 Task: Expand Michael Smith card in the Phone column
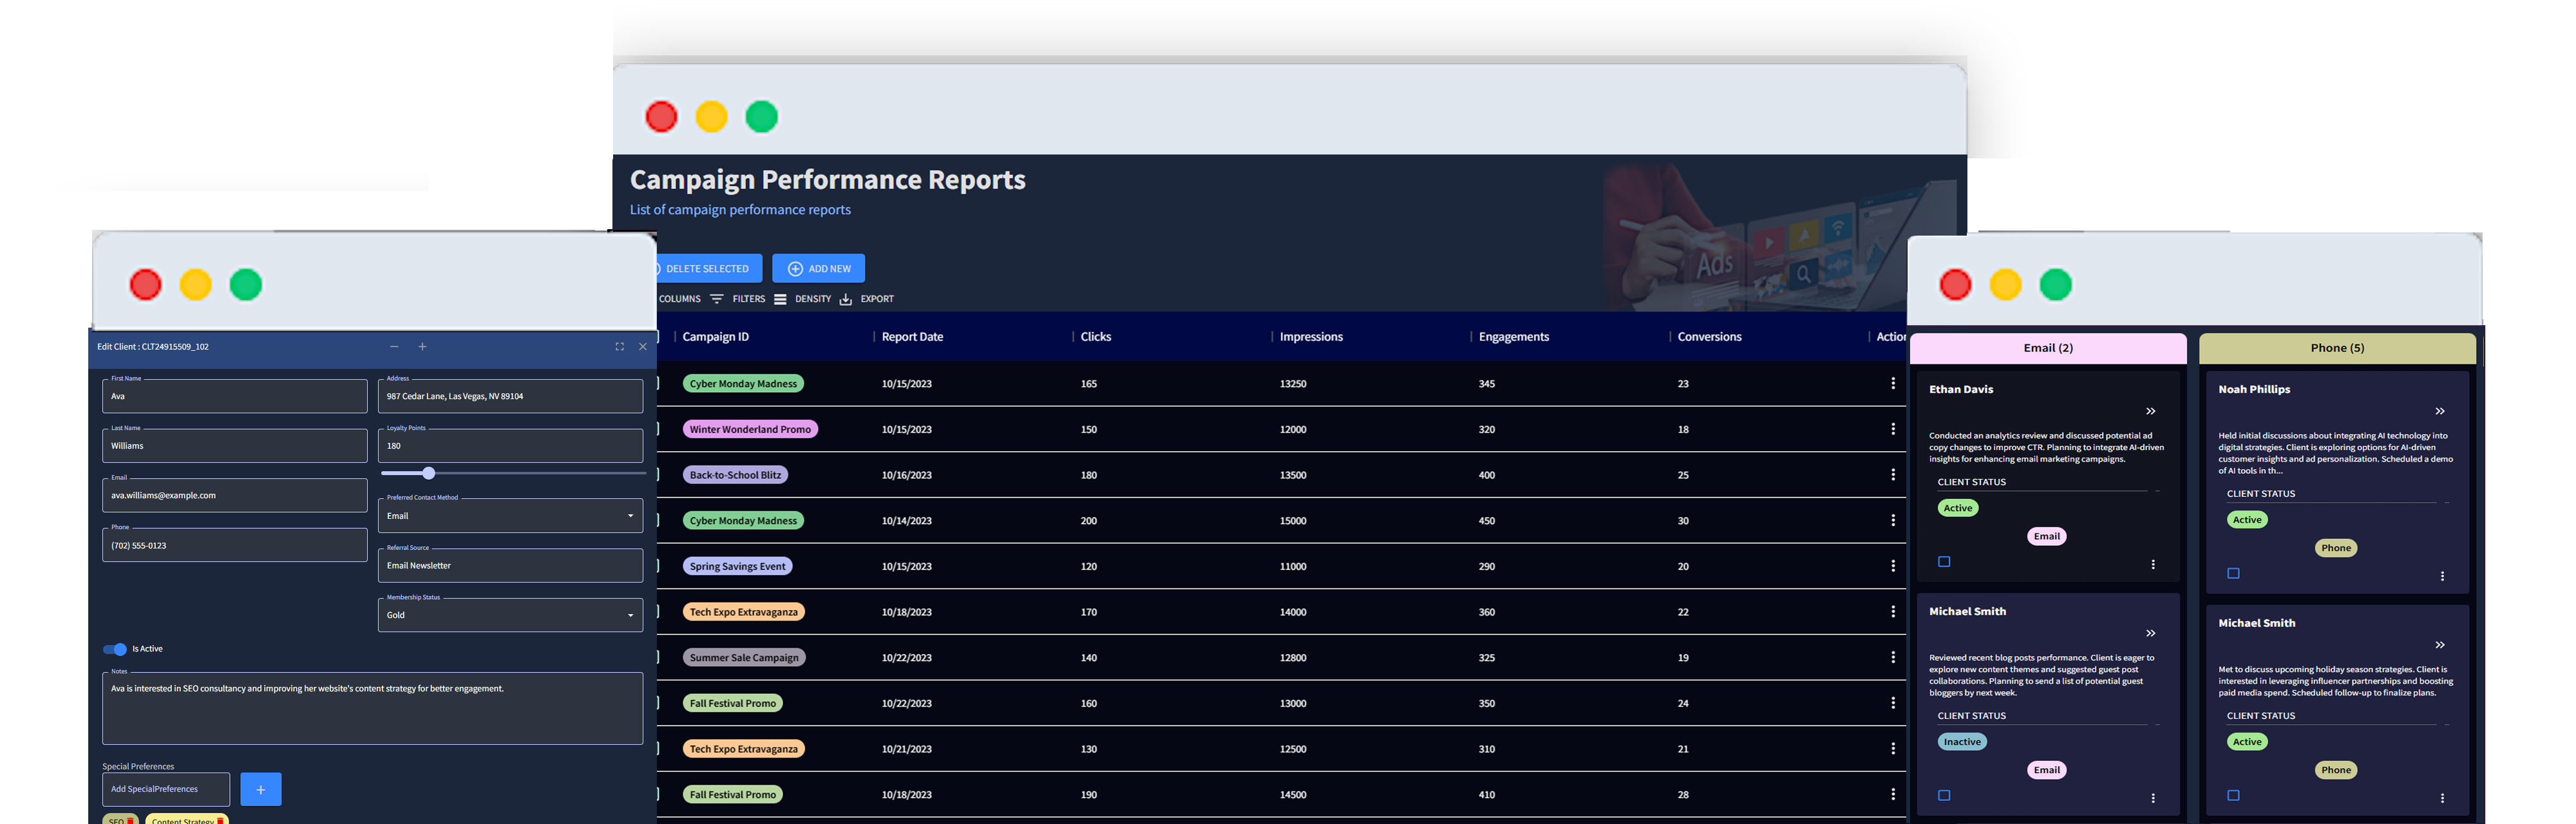[x=2439, y=645]
